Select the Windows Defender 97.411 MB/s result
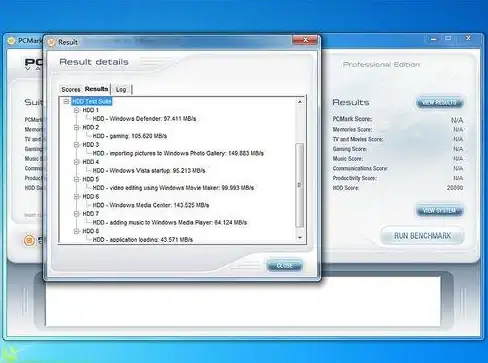This screenshot has width=488, height=363. click(x=144, y=119)
